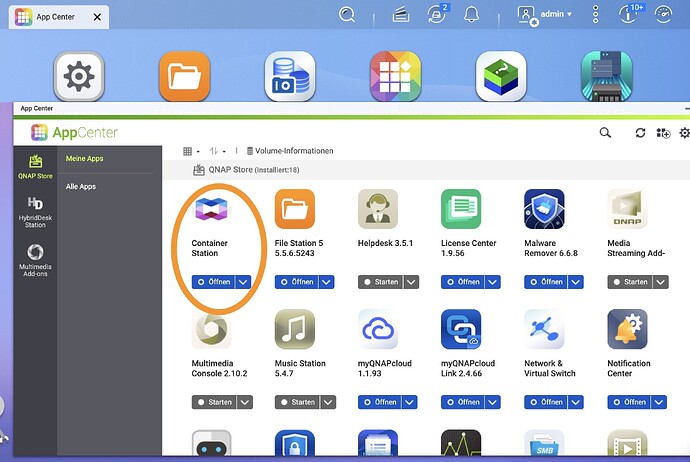Open Volume-Informationen
The height and width of the screenshot is (462, 690).
(290, 151)
